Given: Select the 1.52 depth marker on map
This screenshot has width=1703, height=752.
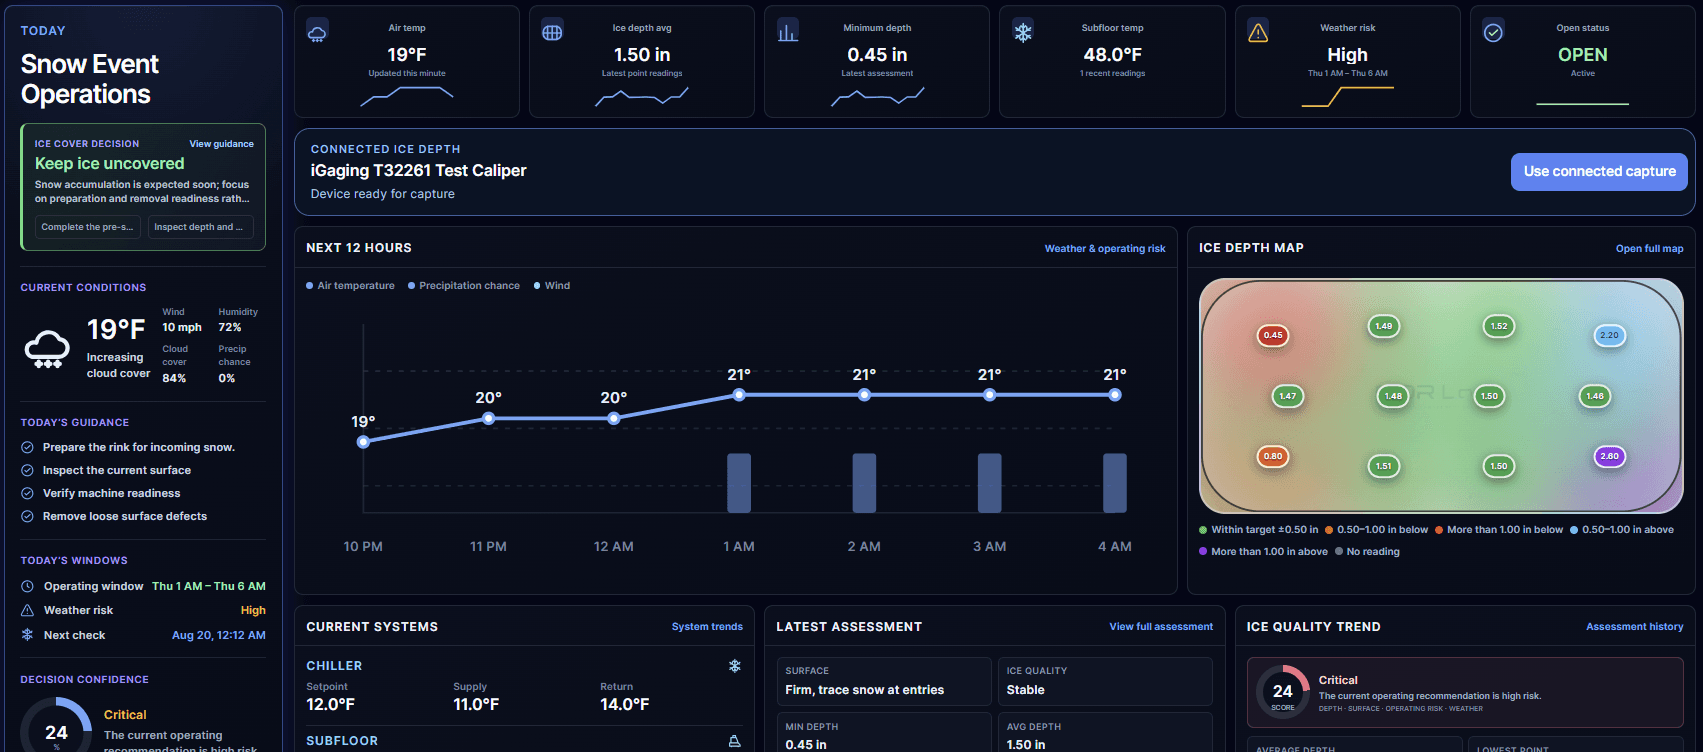Looking at the screenshot, I should [1499, 326].
